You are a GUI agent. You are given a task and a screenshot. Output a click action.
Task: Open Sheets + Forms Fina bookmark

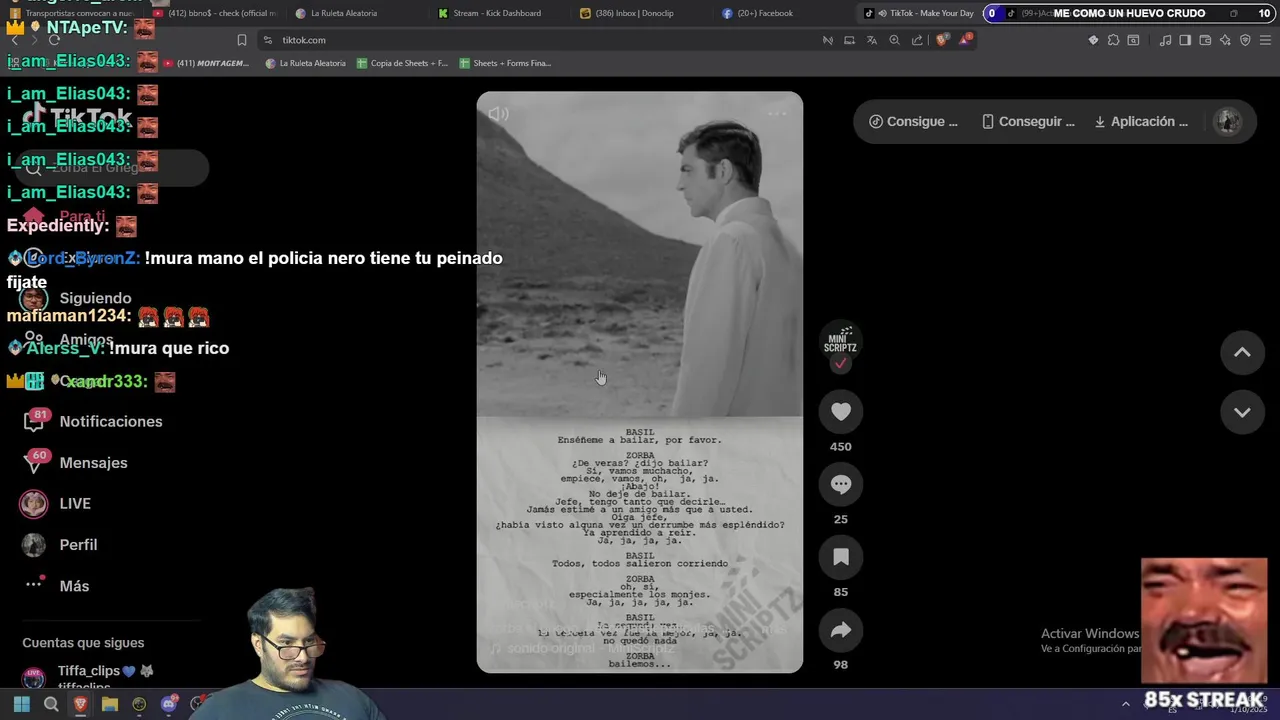505,63
